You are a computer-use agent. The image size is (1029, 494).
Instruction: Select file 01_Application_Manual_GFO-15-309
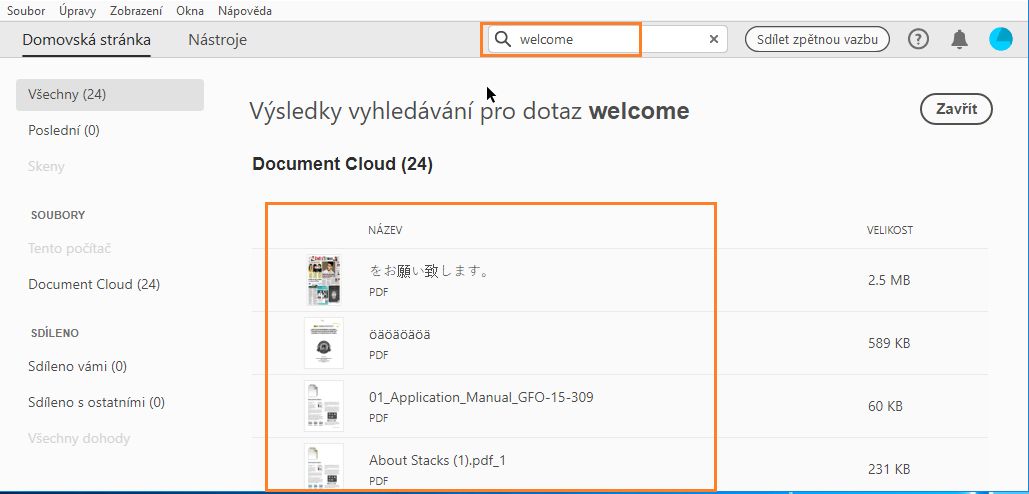[x=481, y=397]
